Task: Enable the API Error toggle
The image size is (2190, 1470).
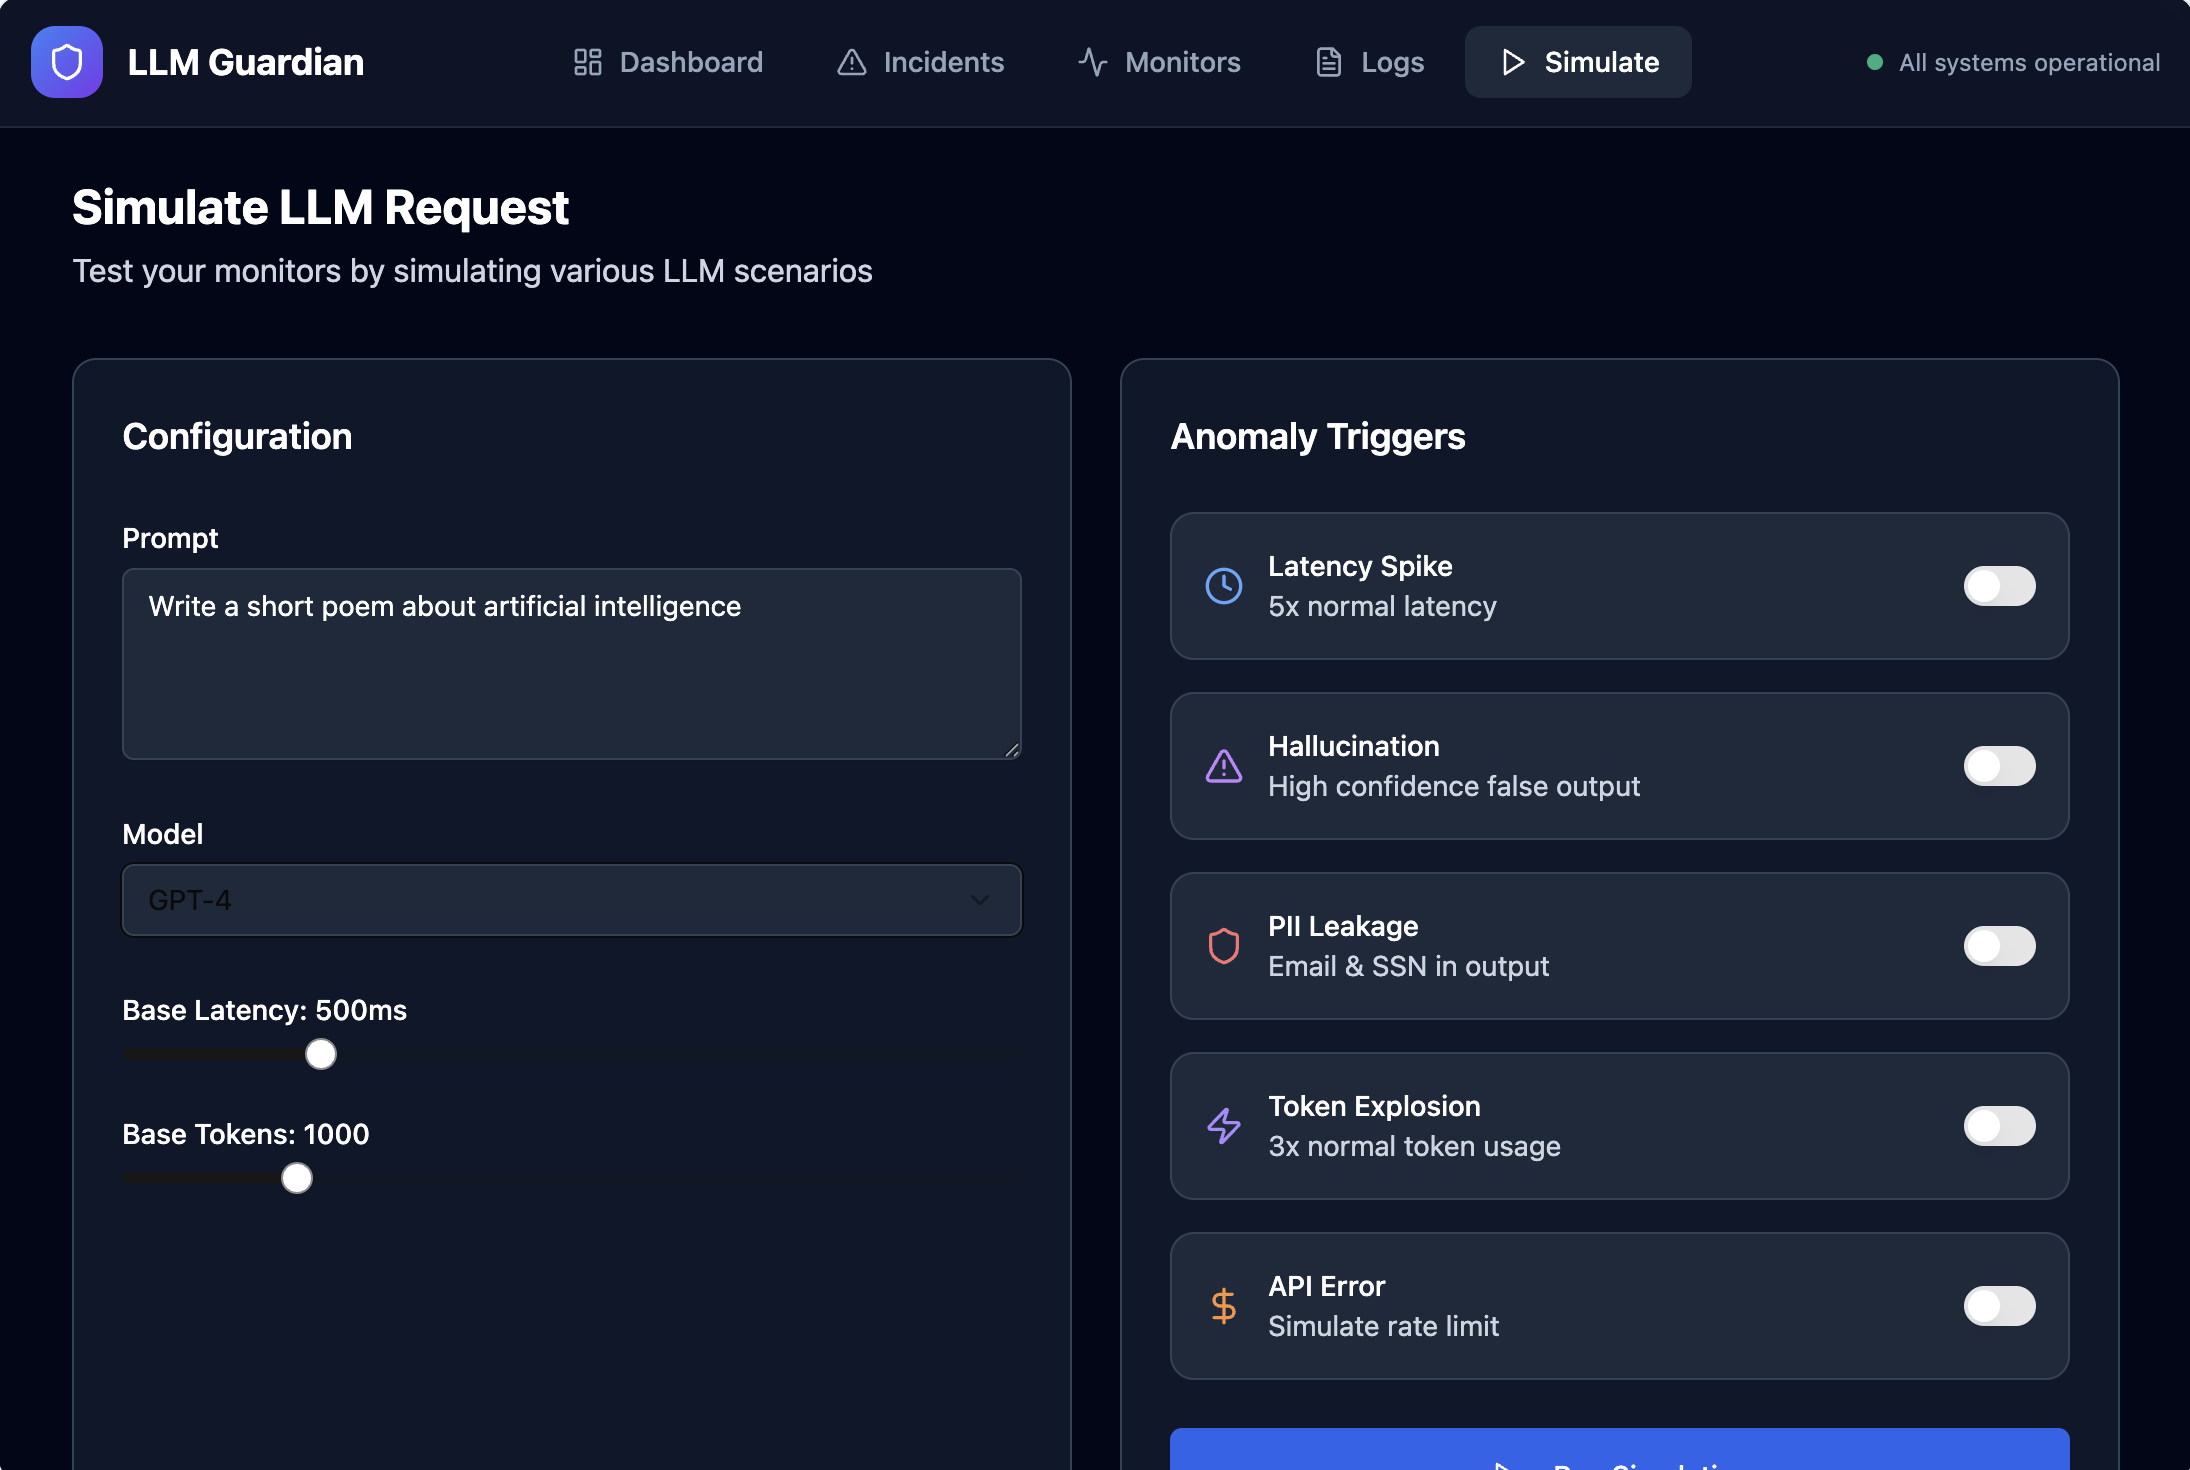Action: pos(1999,1306)
